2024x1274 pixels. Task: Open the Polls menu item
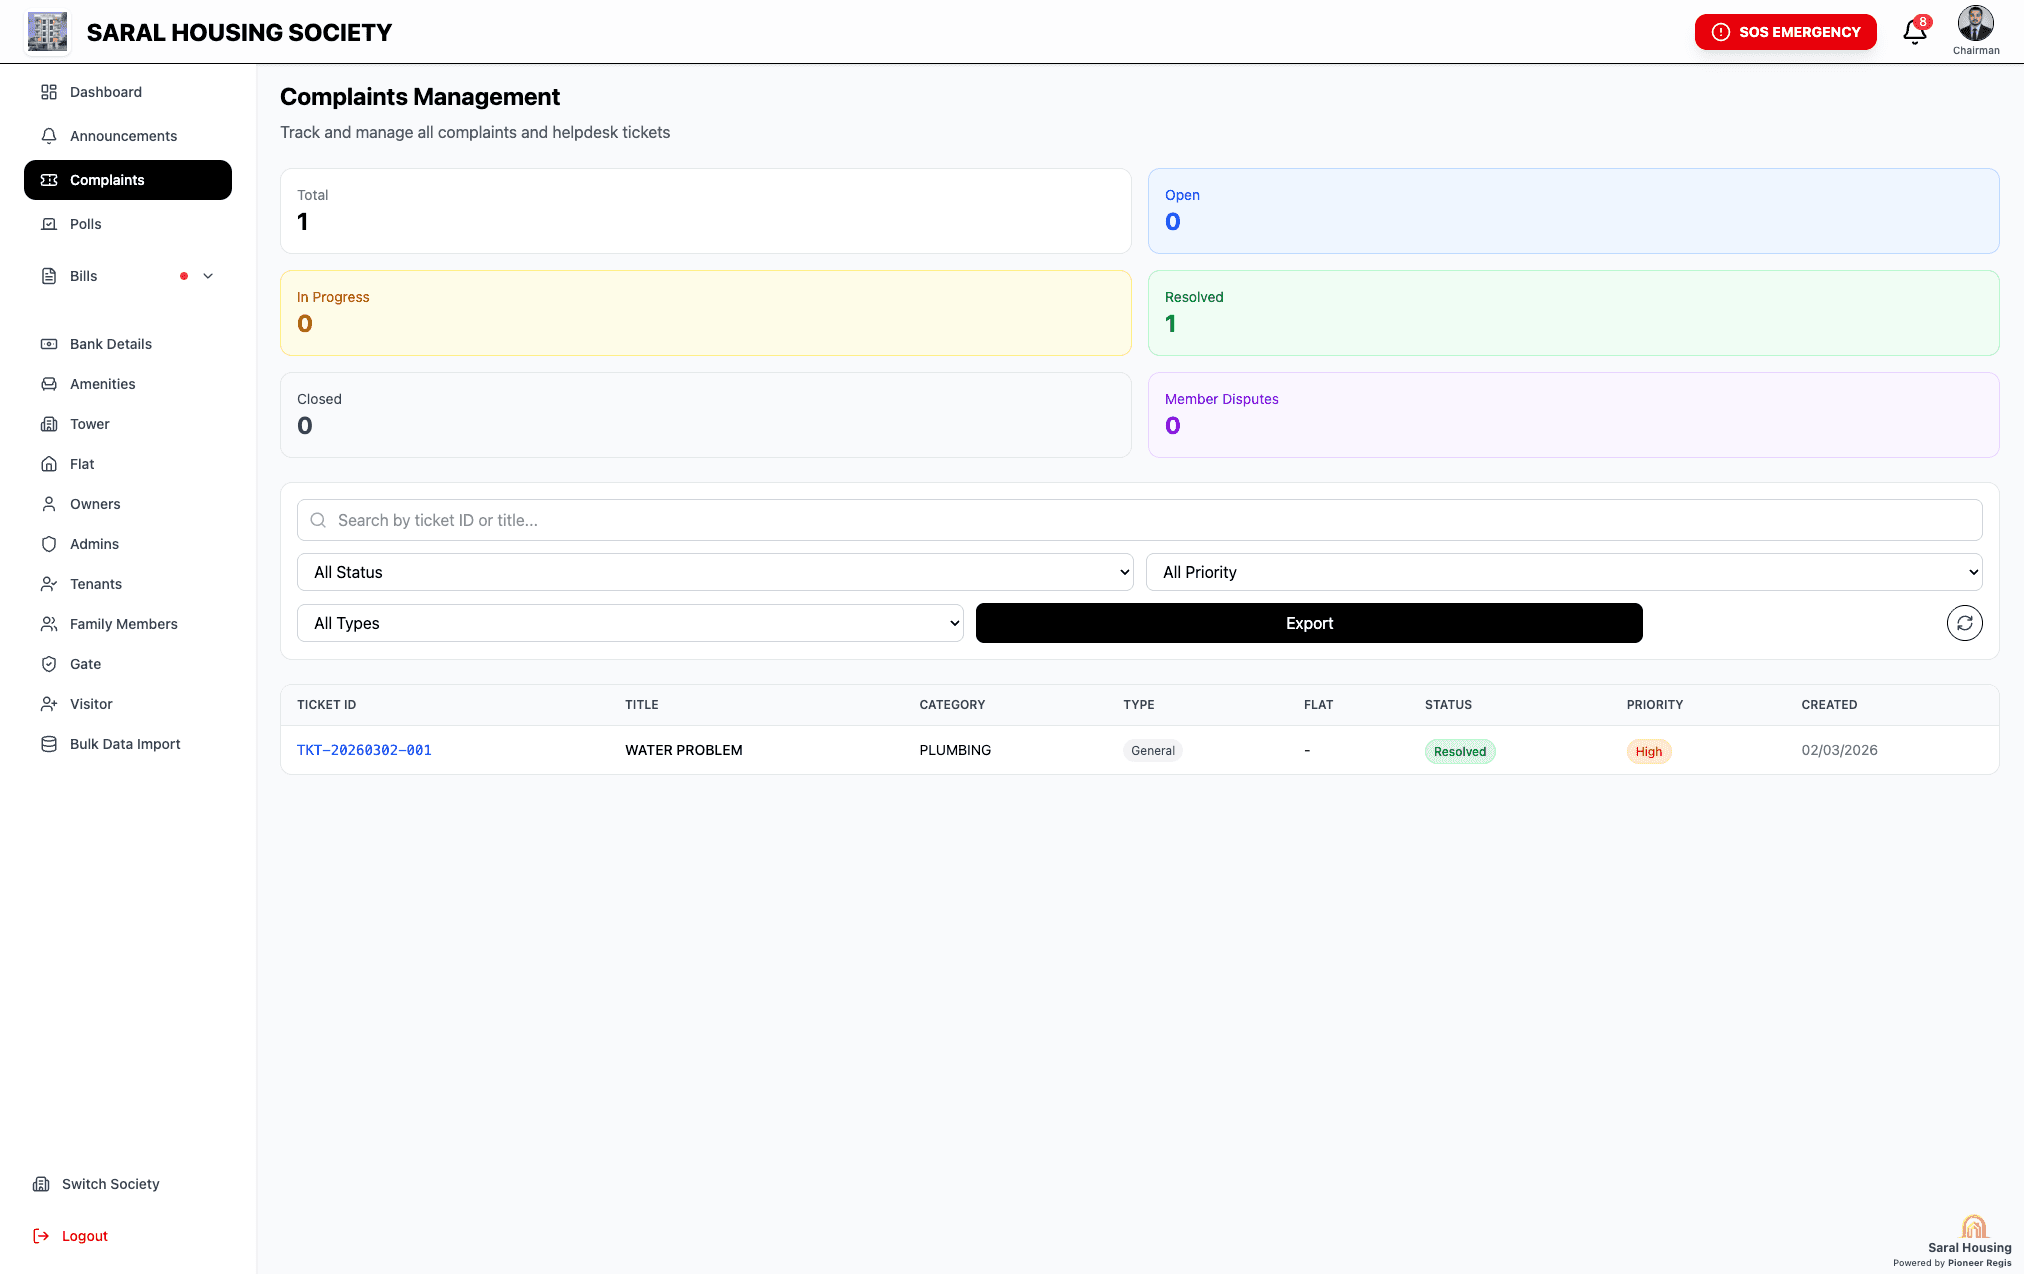(x=85, y=224)
